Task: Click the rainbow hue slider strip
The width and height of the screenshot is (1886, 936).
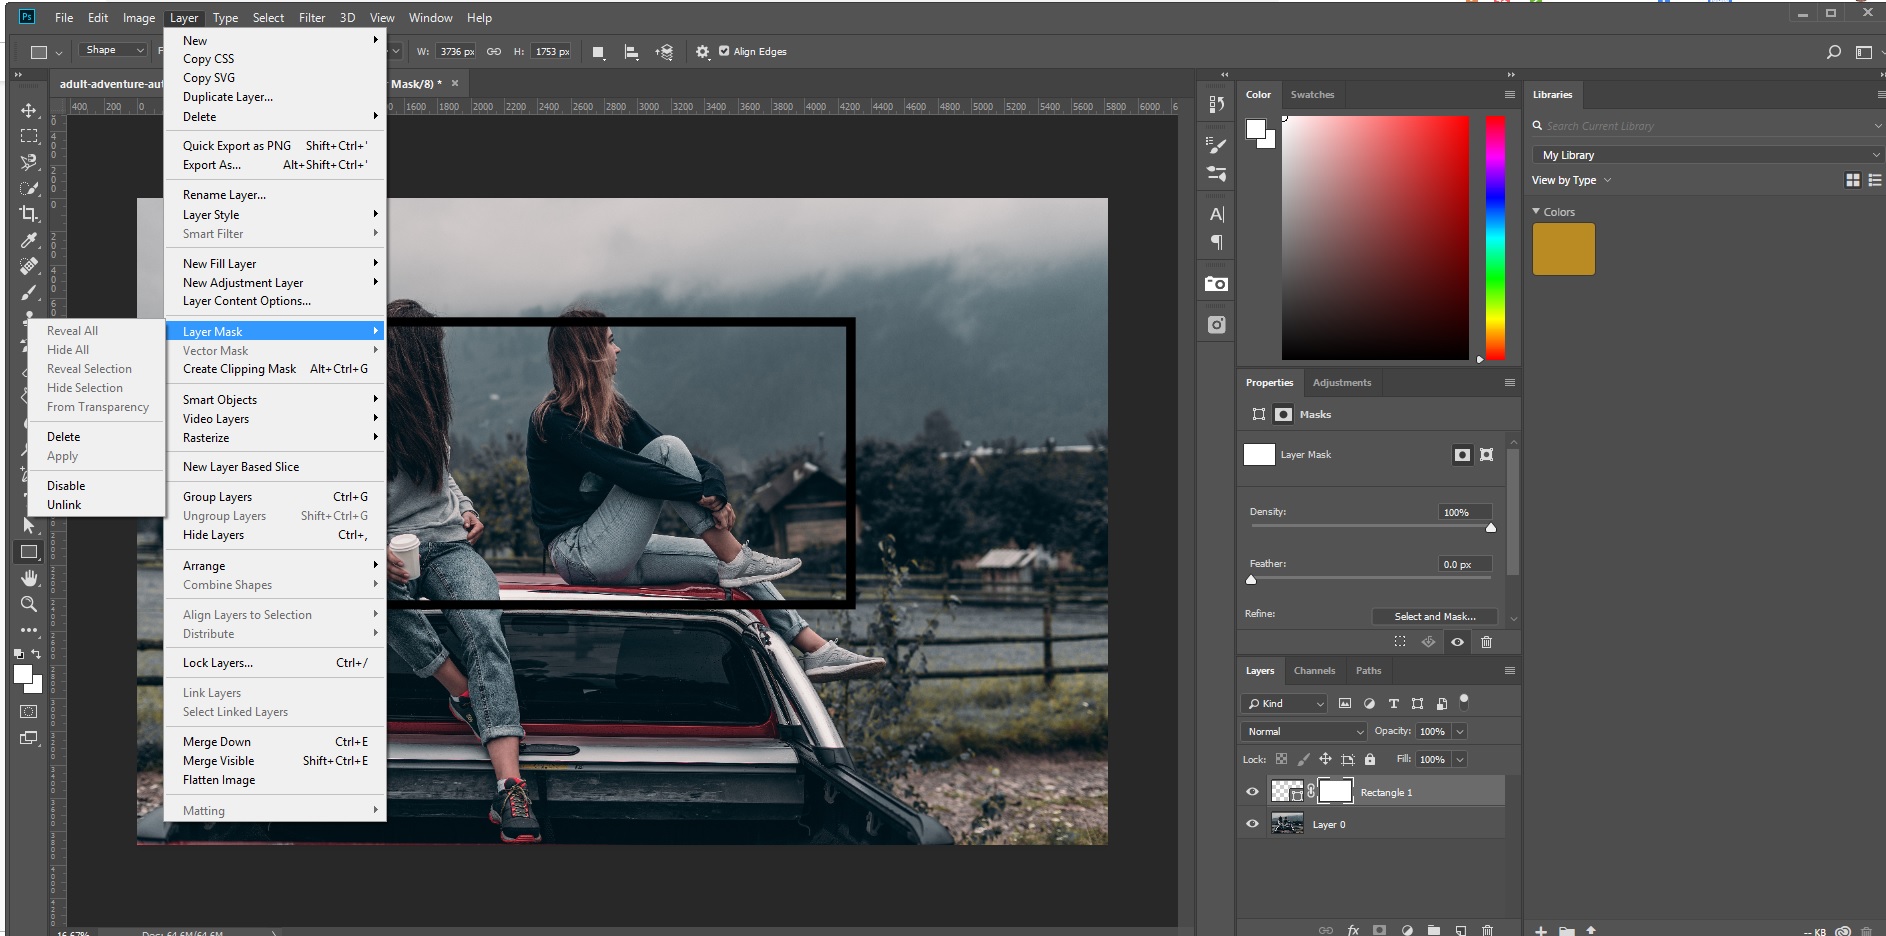Action: click(1495, 238)
